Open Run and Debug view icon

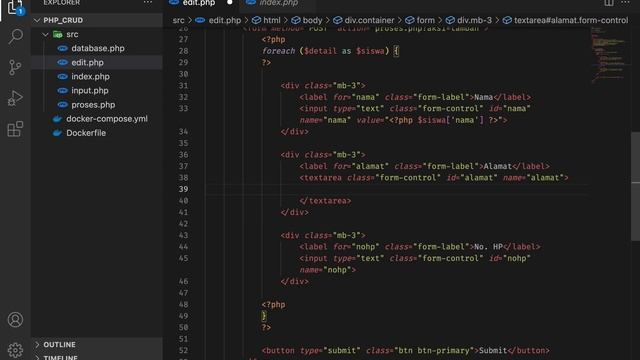pos(15,98)
